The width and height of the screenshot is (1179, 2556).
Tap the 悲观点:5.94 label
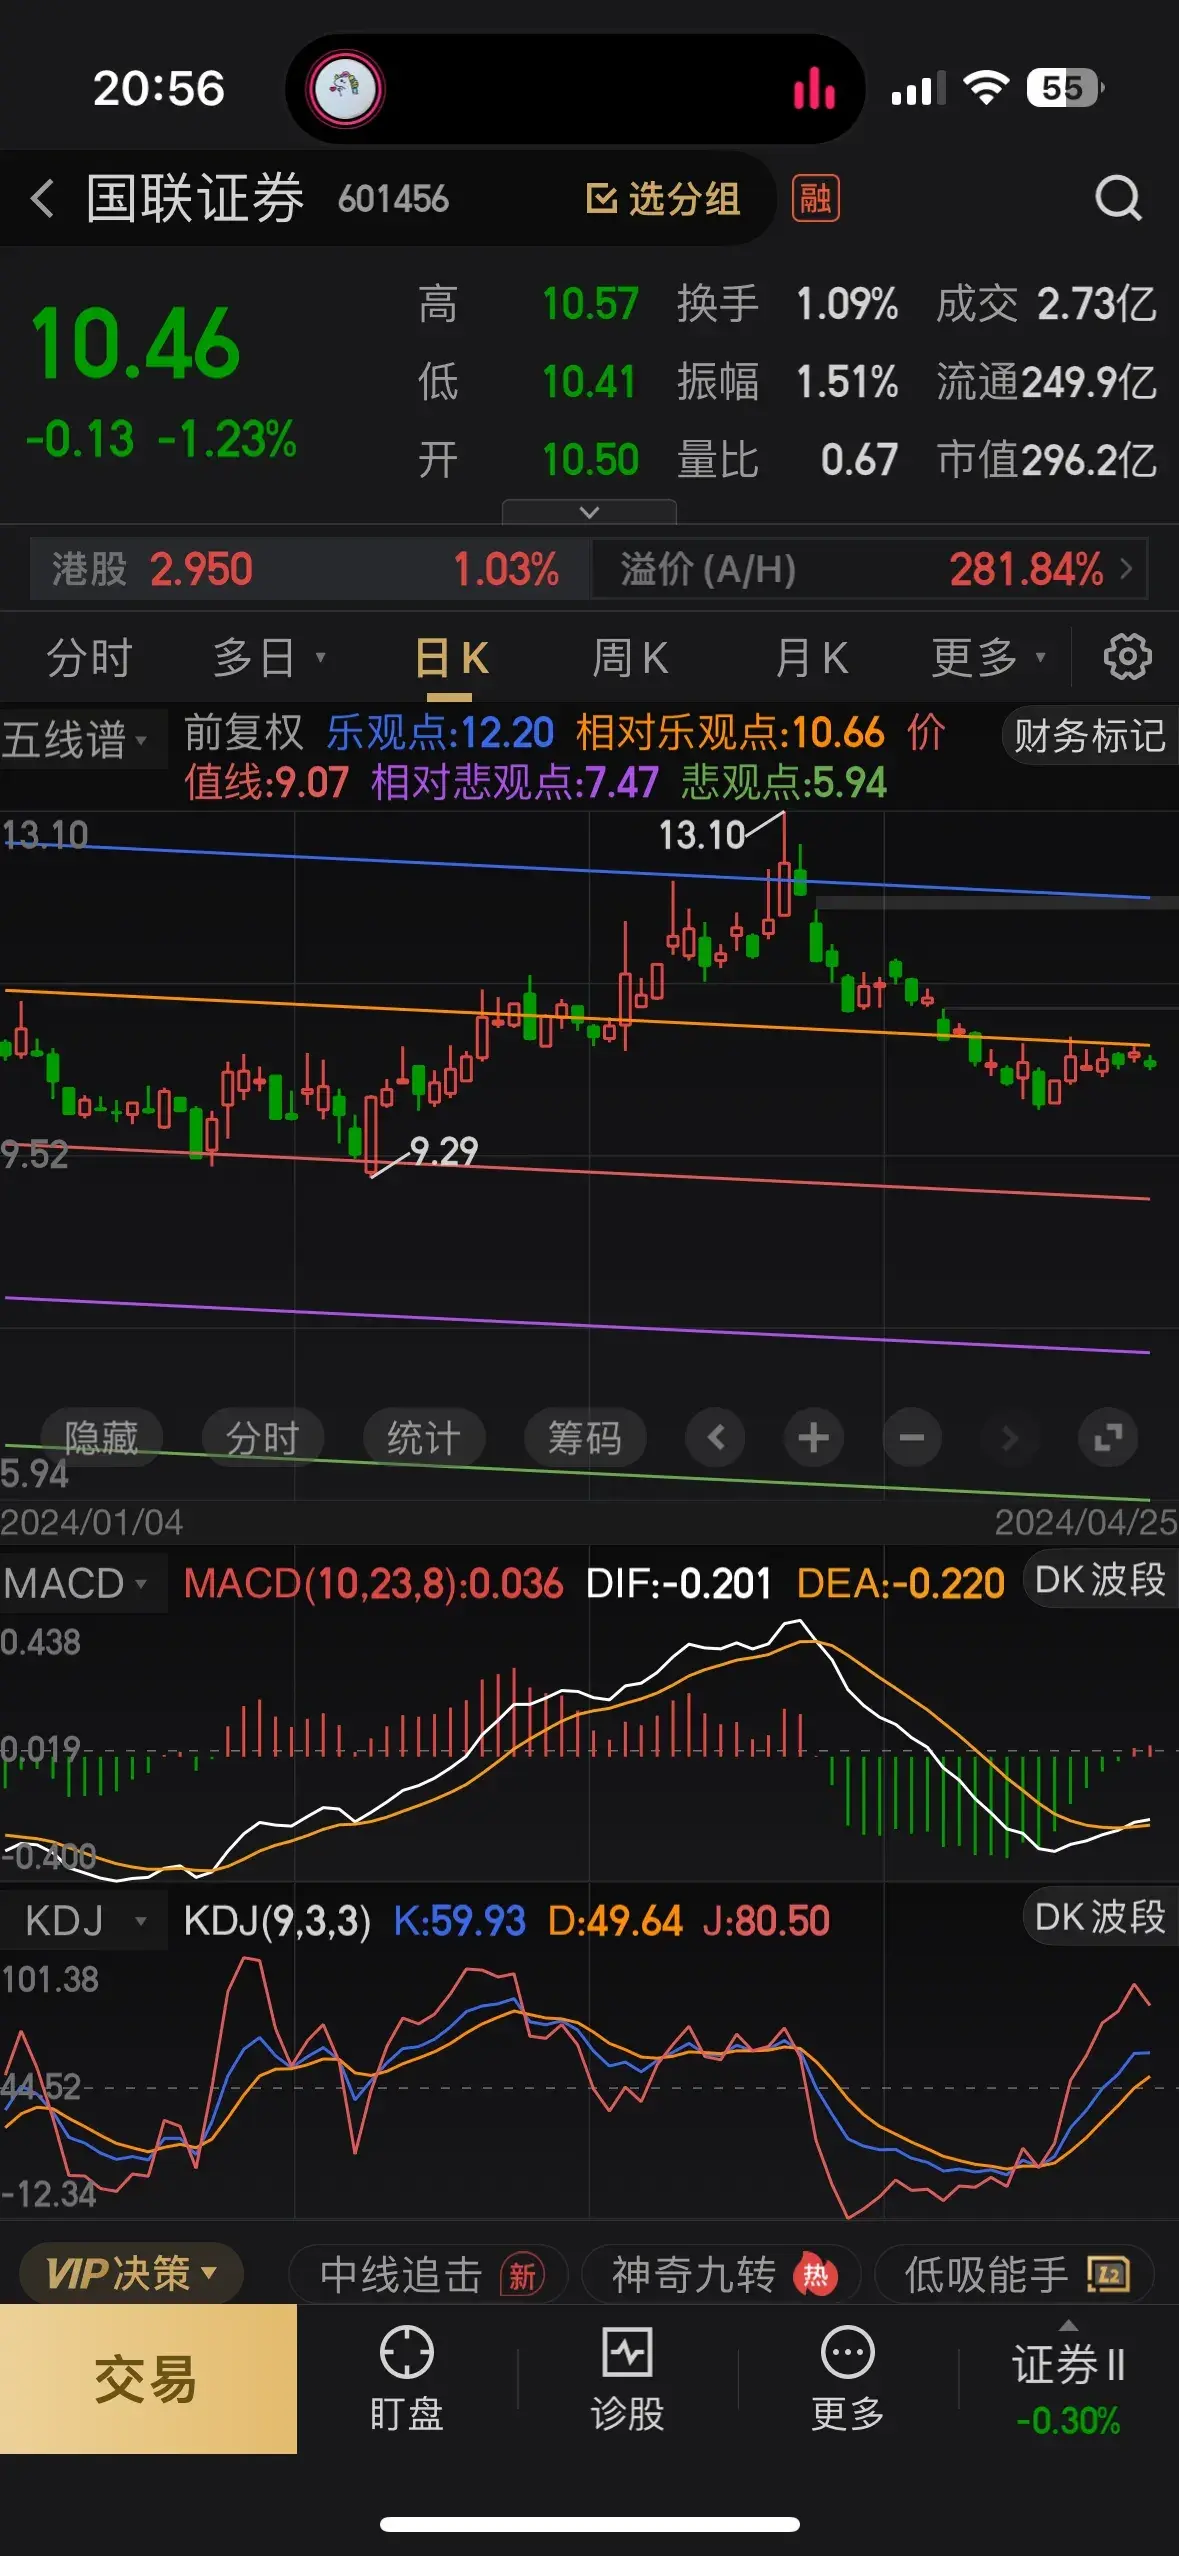click(784, 782)
